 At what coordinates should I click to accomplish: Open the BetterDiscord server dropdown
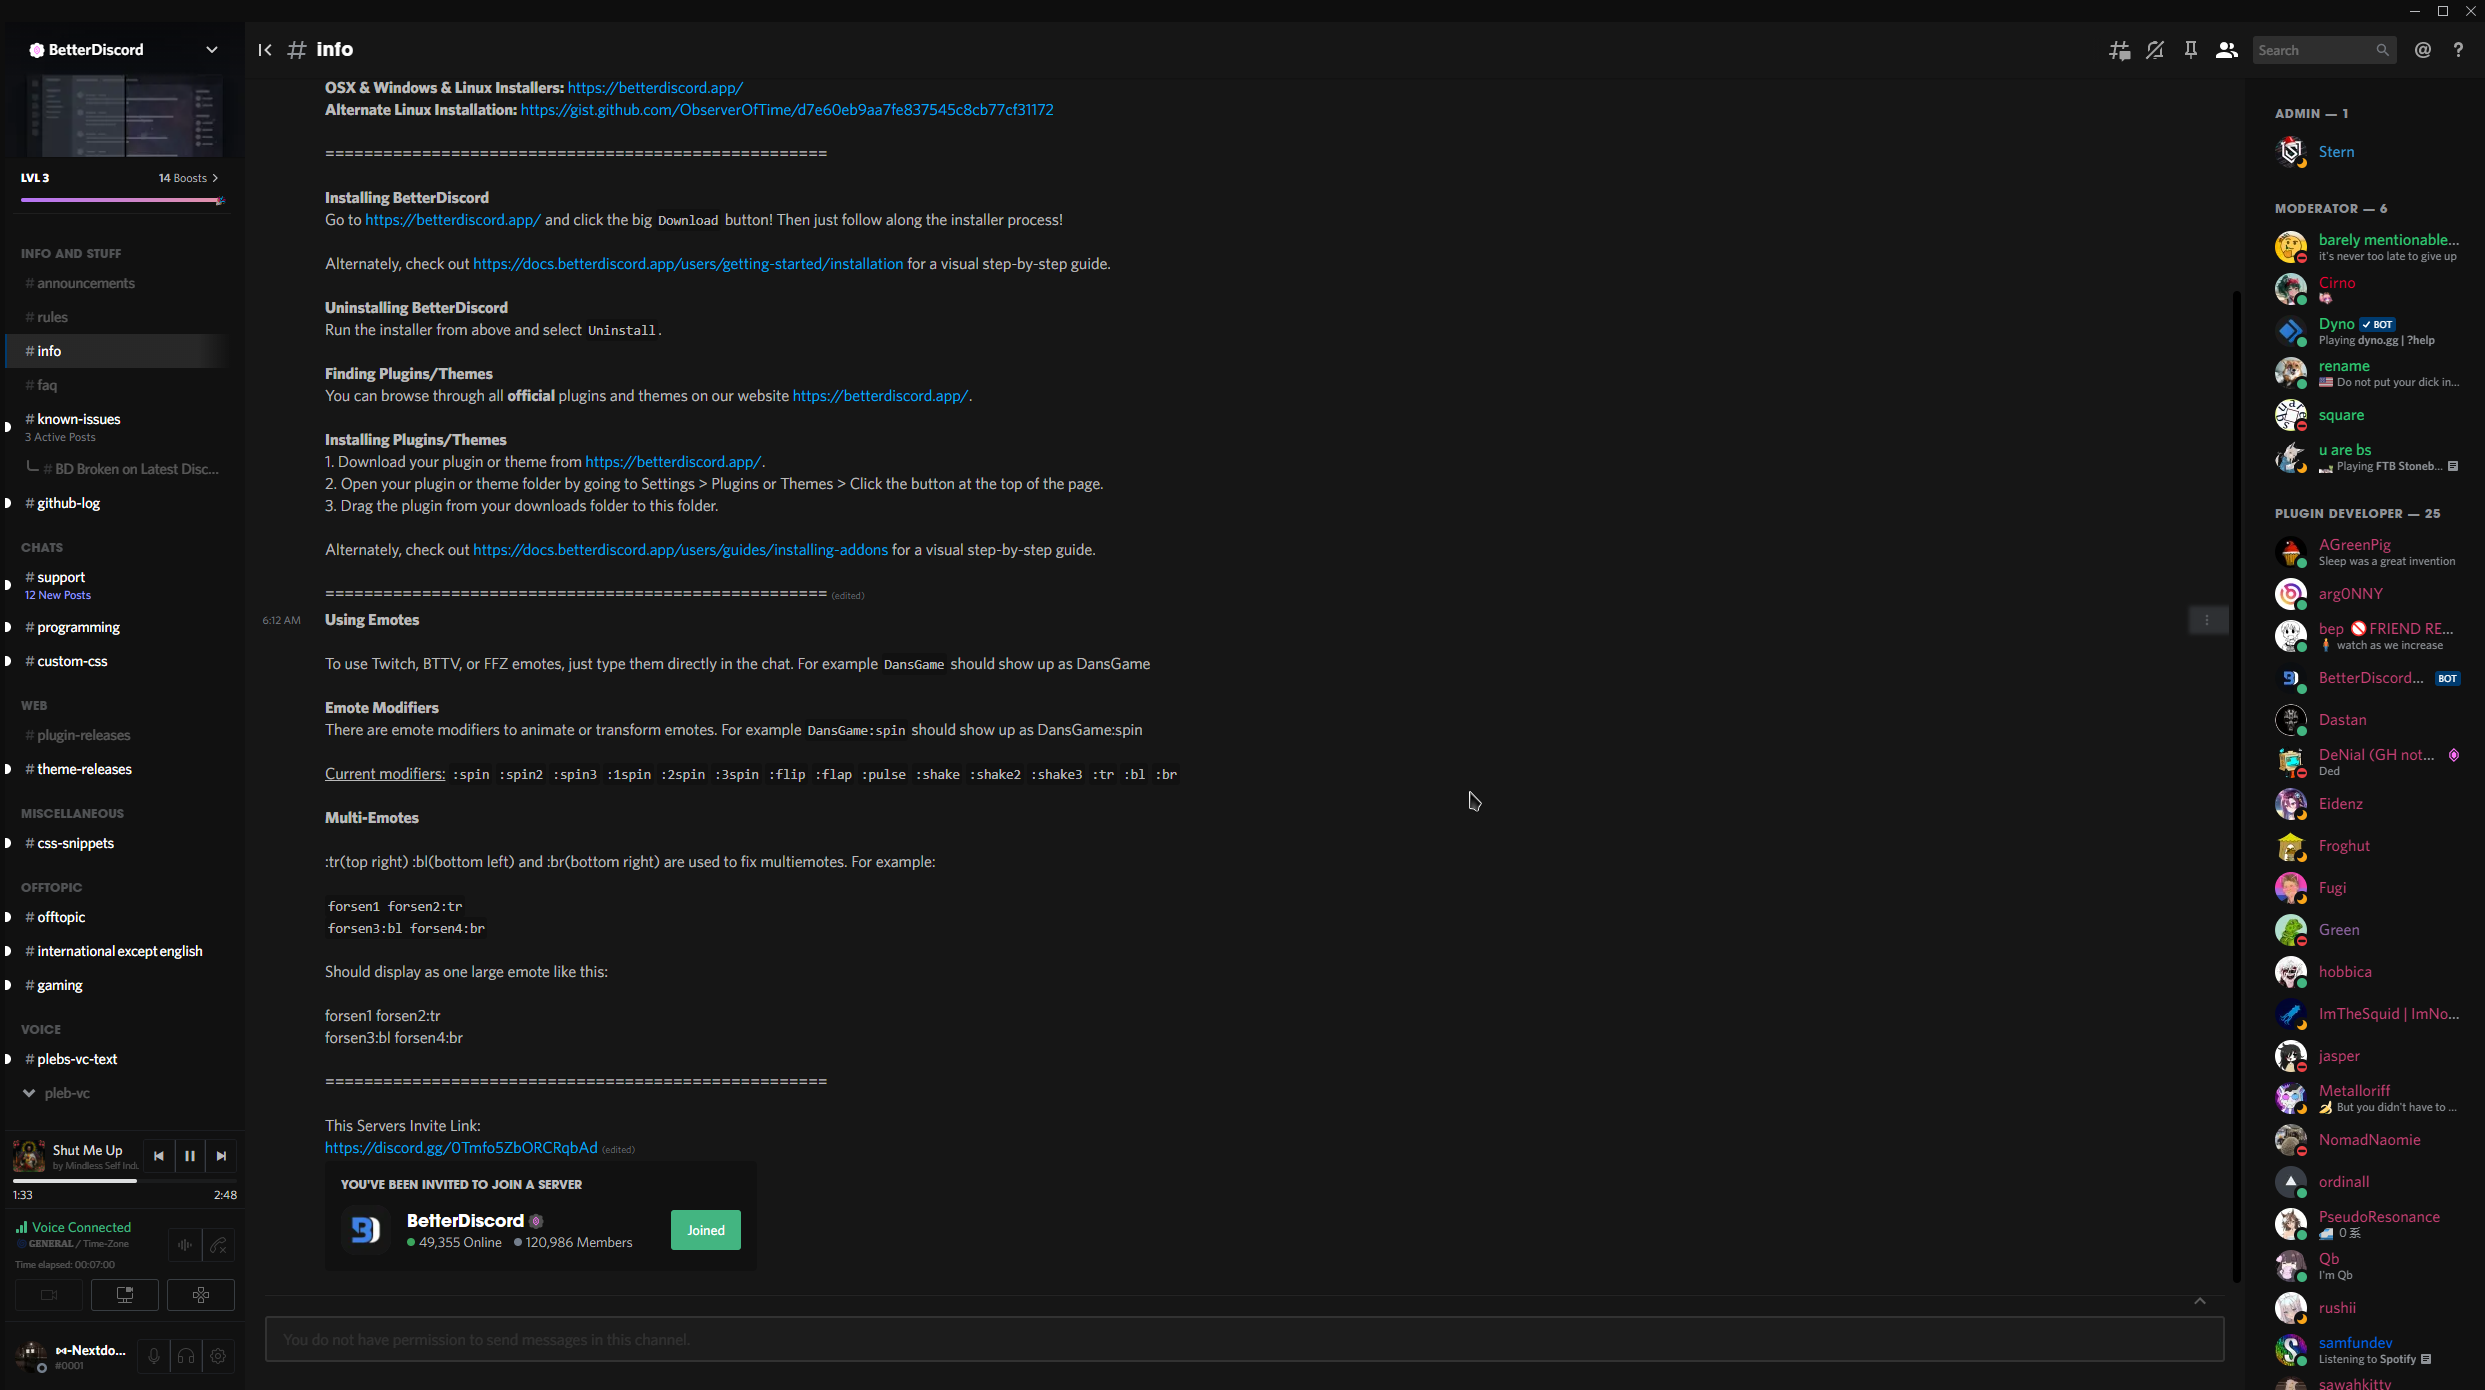point(211,49)
